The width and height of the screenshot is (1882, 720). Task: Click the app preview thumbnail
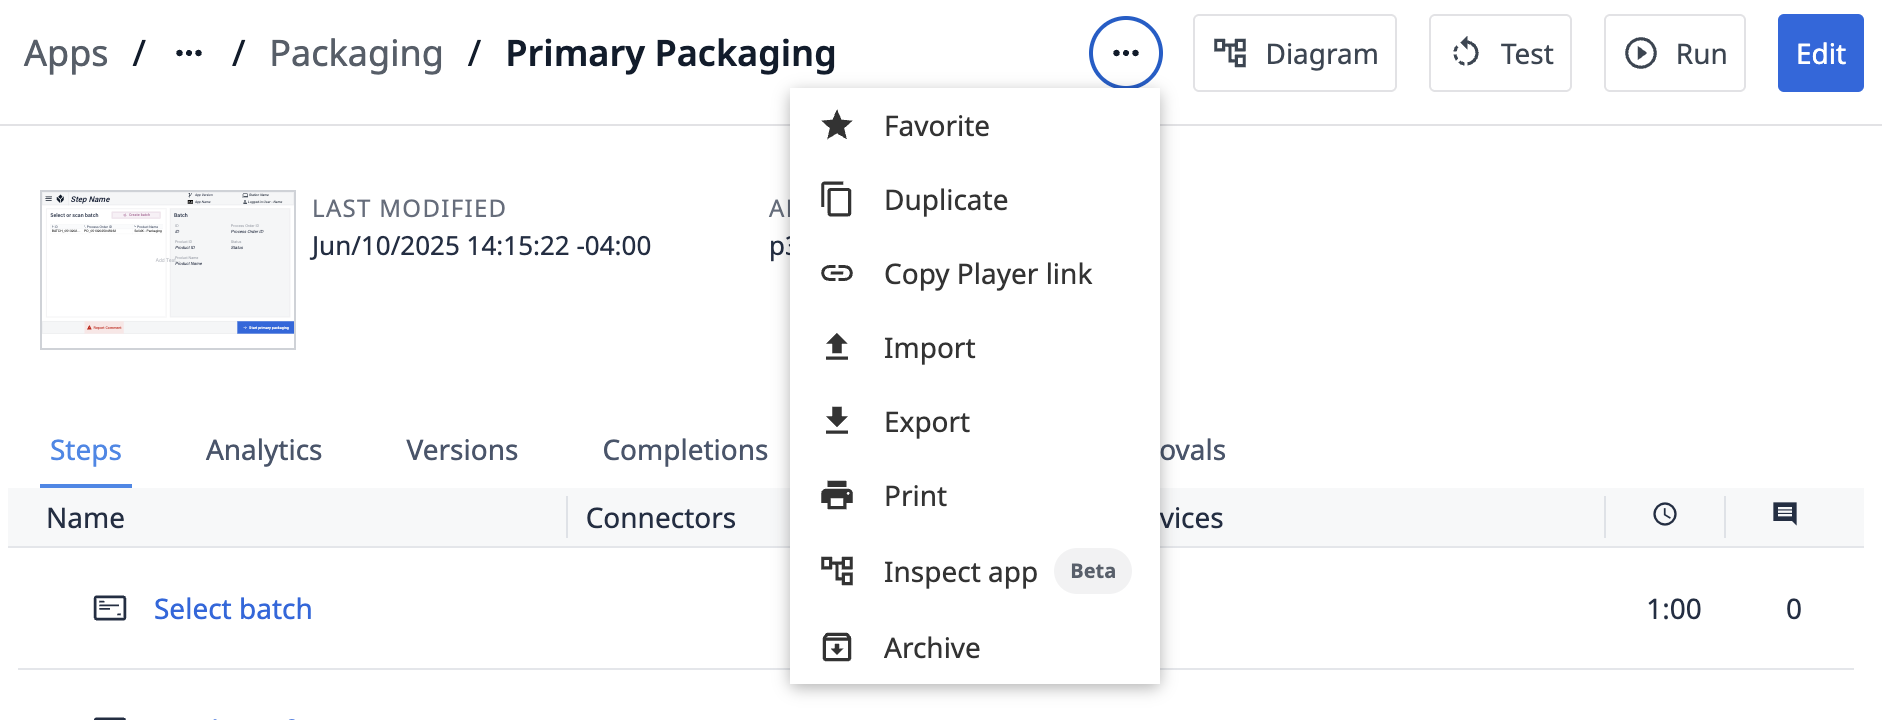click(x=168, y=270)
